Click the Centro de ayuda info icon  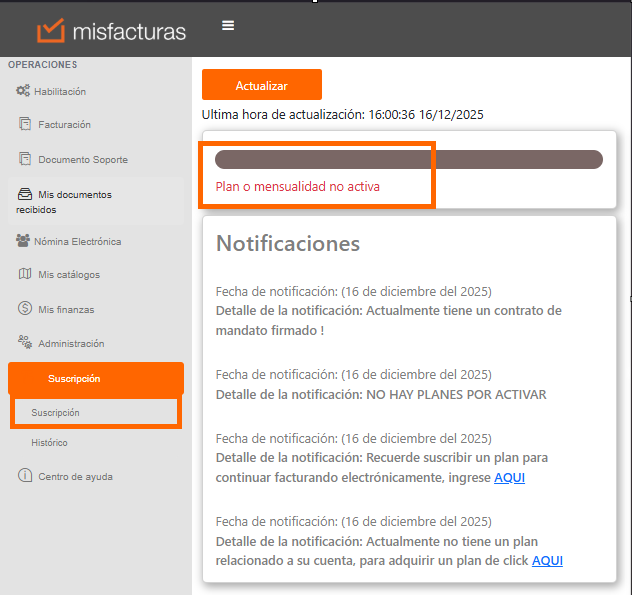[25, 476]
